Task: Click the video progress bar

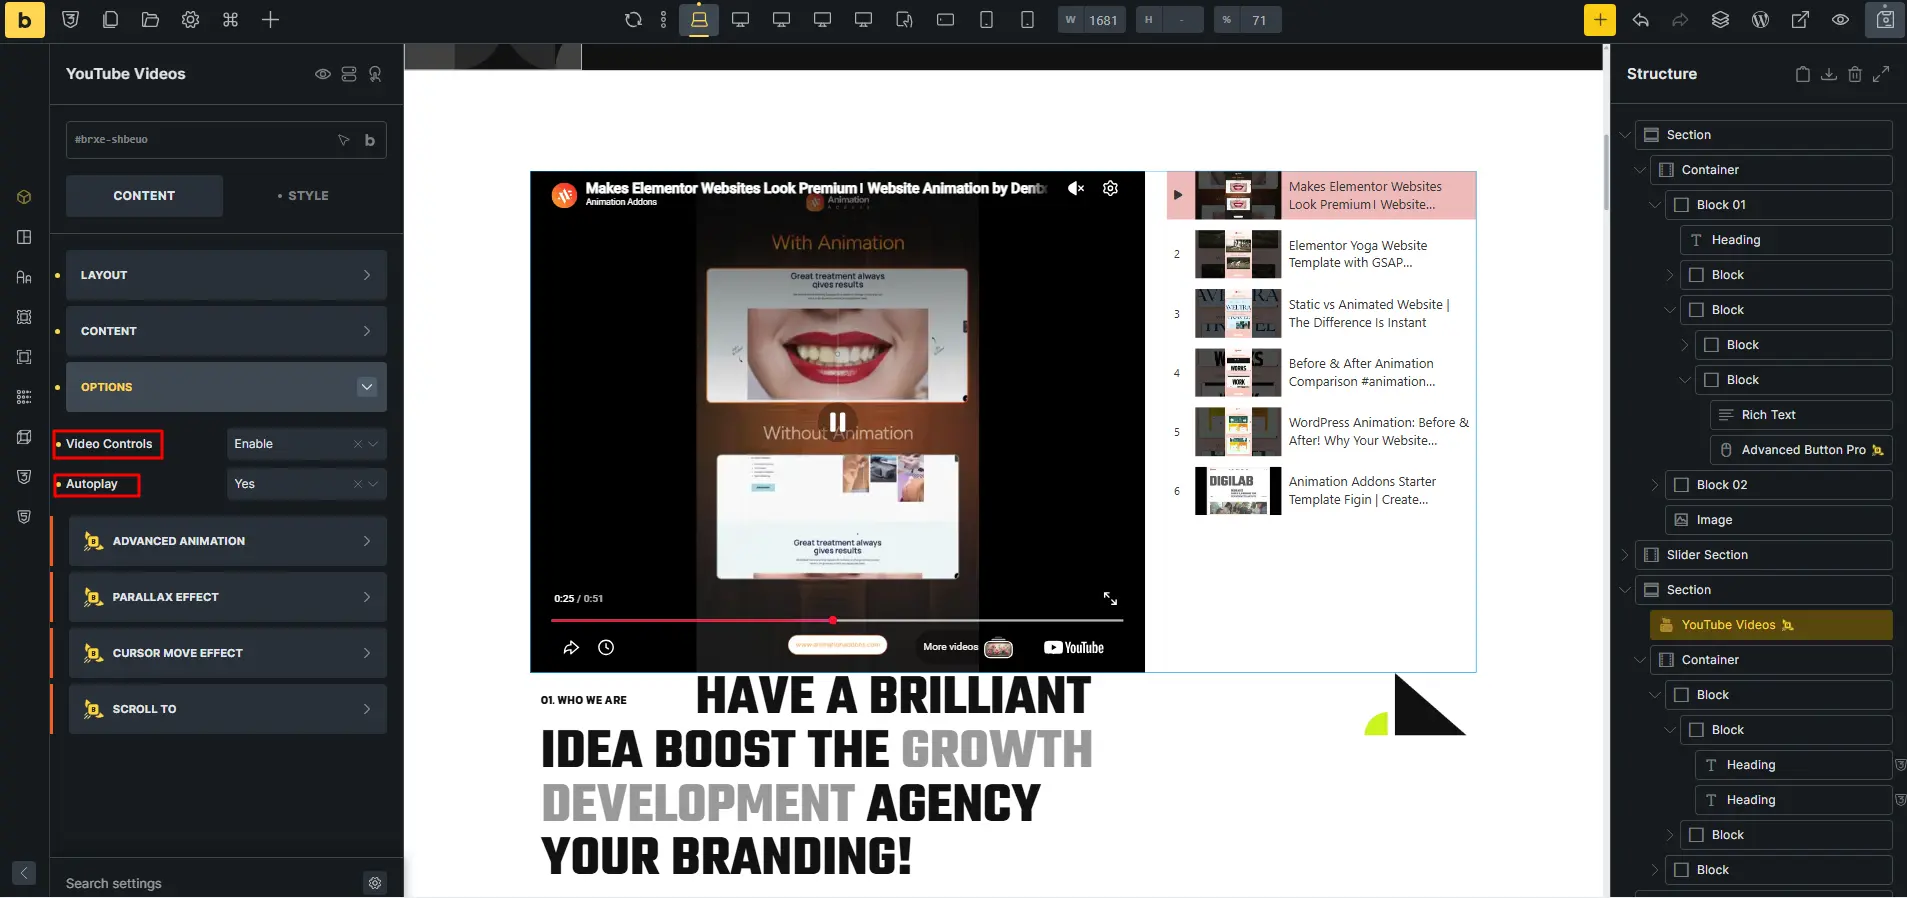Action: pos(837,620)
